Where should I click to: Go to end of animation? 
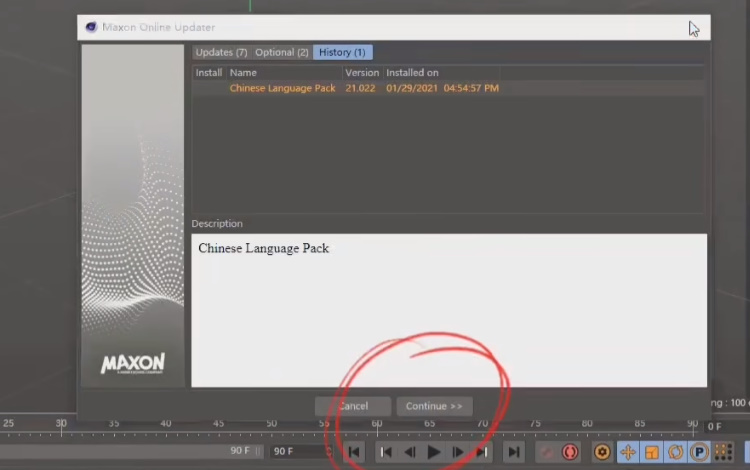pyautogui.click(x=514, y=452)
